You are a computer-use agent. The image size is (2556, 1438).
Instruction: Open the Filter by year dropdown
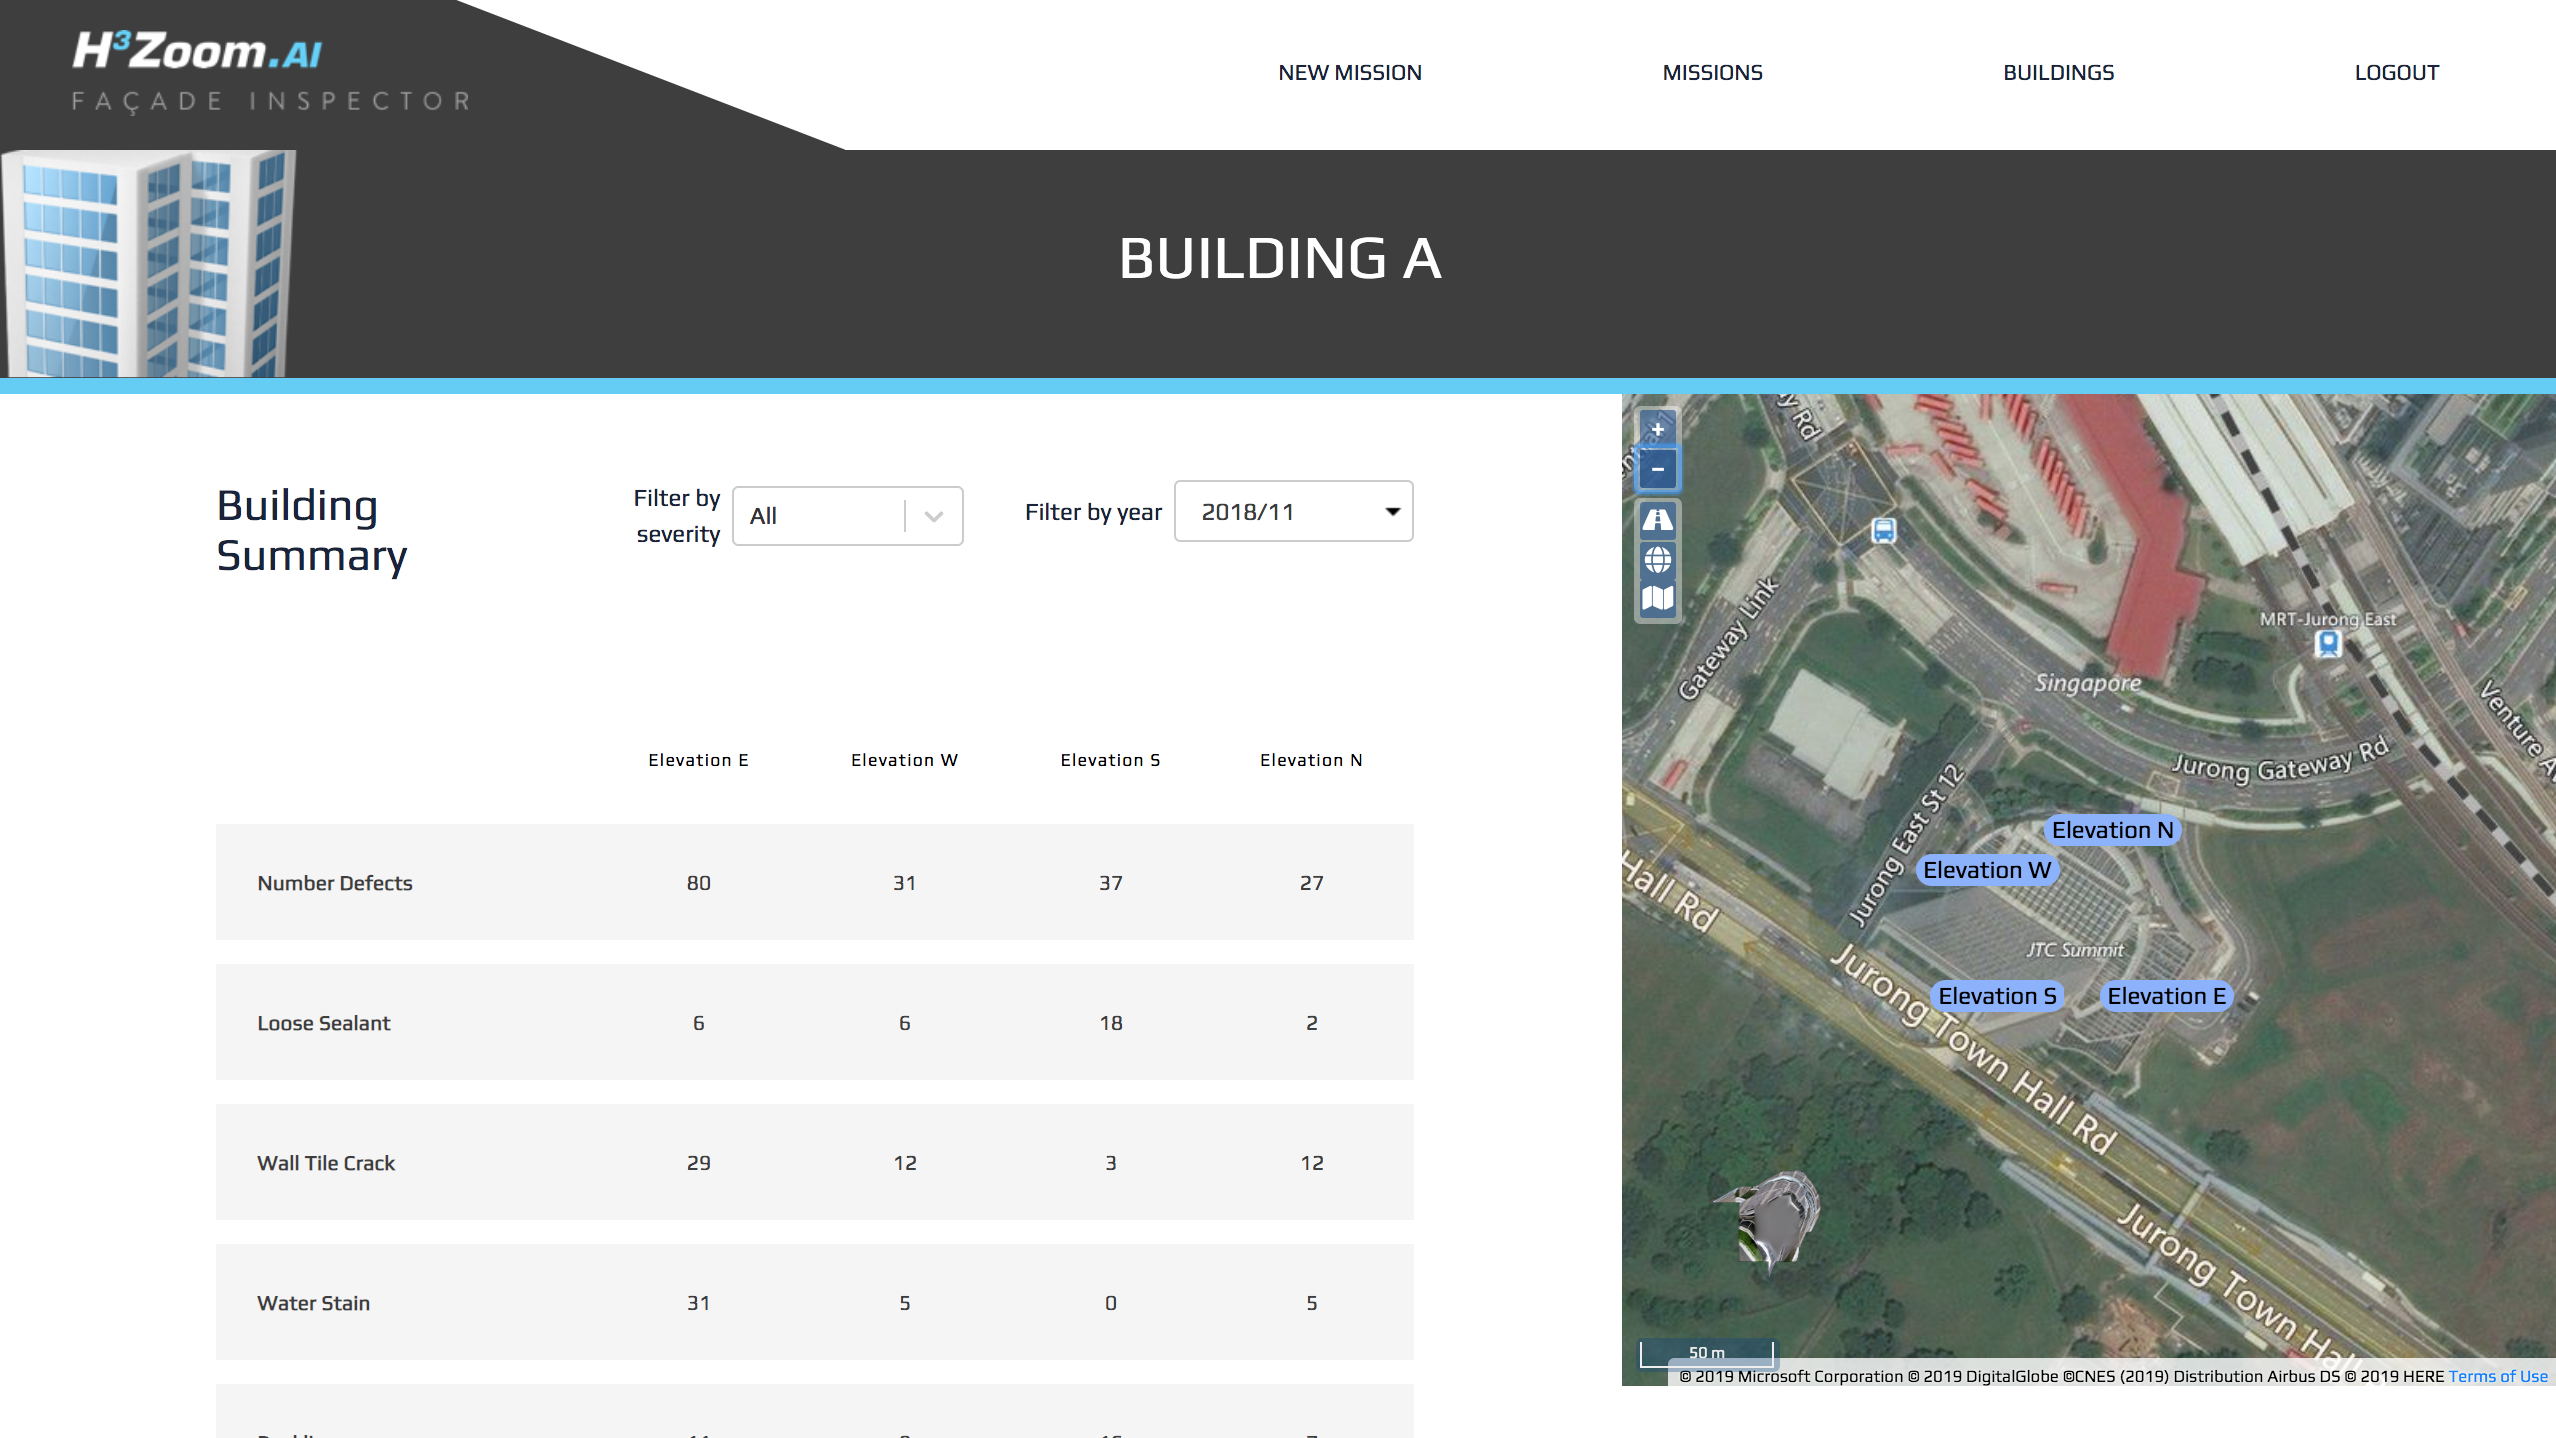click(1293, 511)
